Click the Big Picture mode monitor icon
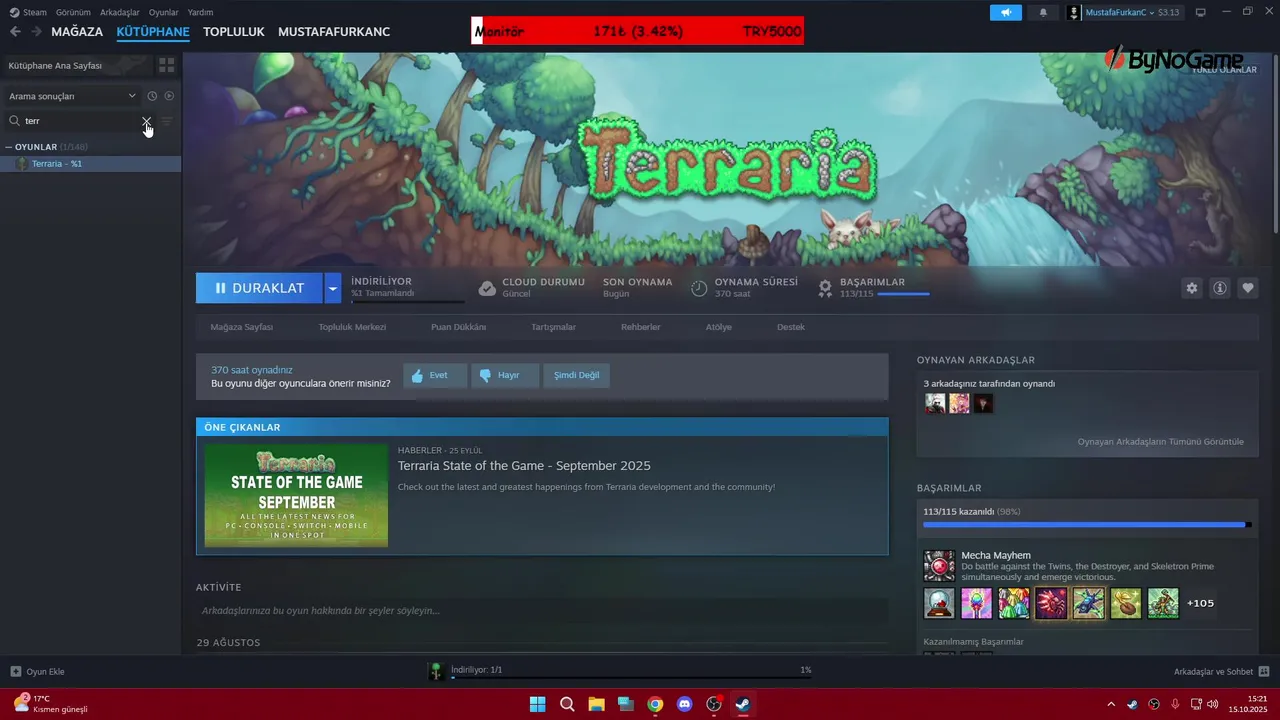 [1201, 12]
